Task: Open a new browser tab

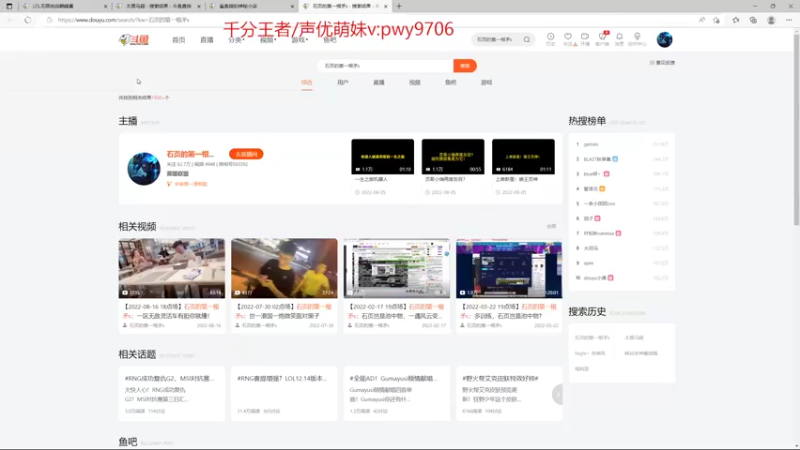Action: coord(399,6)
